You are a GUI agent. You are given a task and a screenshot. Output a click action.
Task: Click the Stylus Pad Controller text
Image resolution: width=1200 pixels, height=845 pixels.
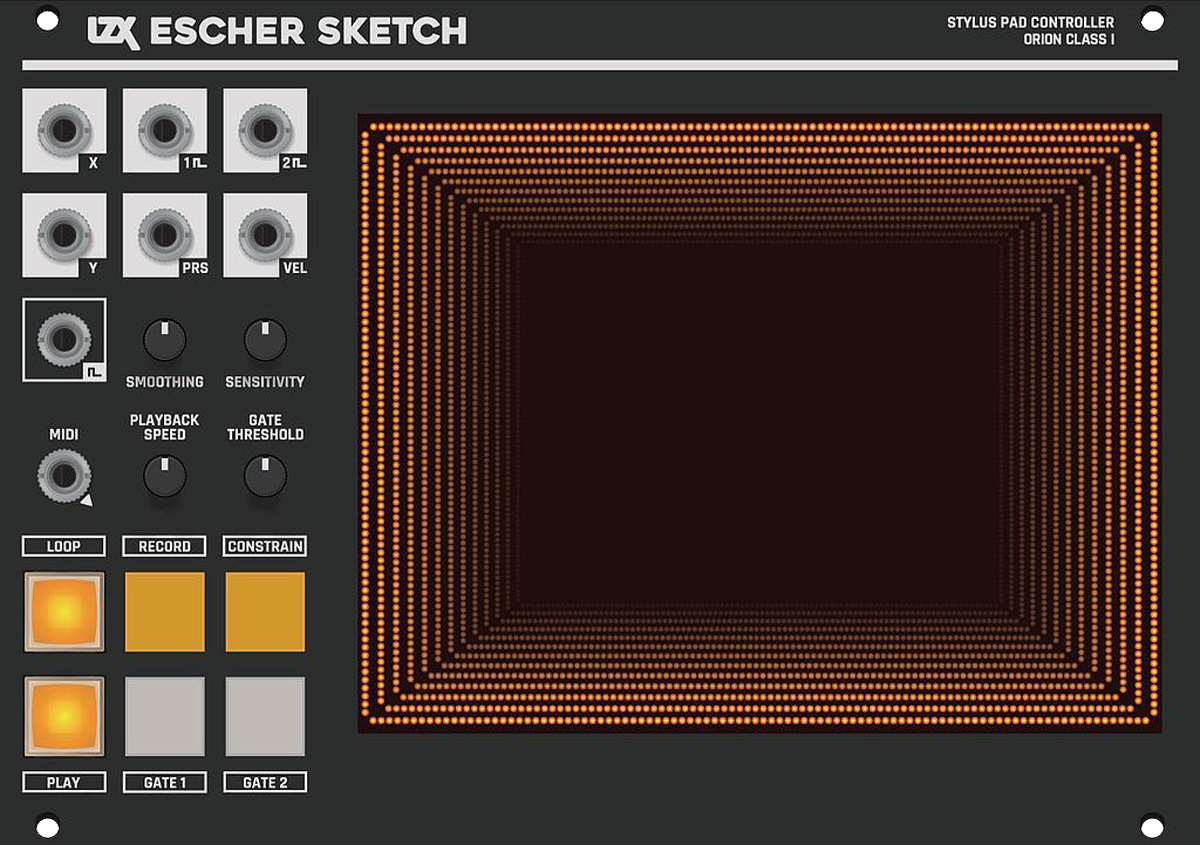(x=1031, y=22)
